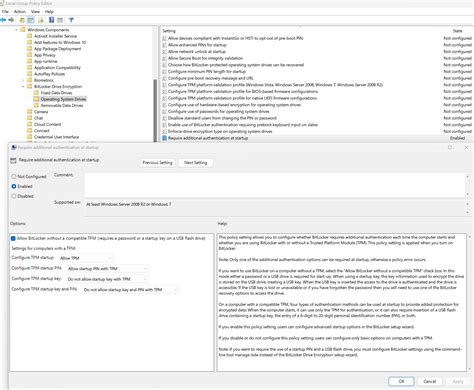Sort the list by the State column header
This screenshot has width=474, height=390.
coord(457,31)
